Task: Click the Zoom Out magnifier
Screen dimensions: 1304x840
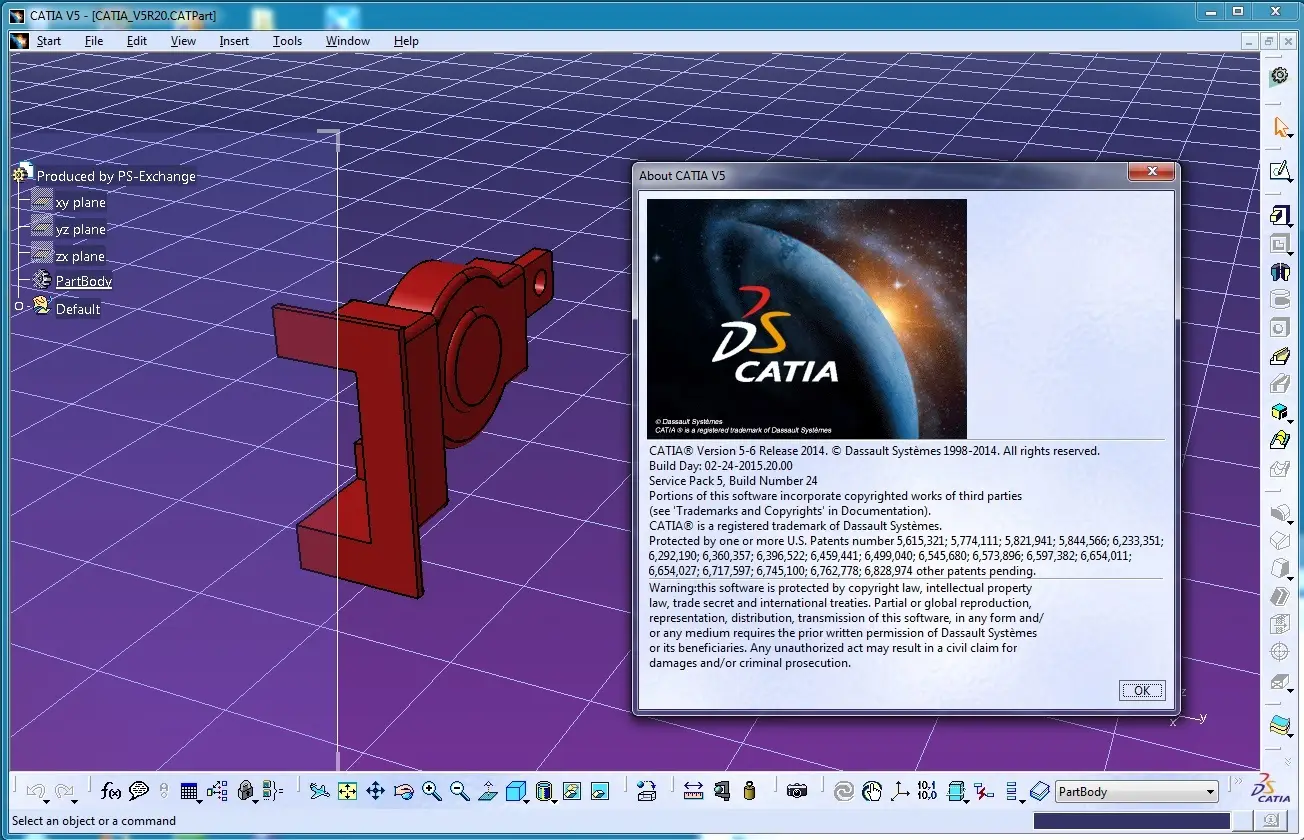Action: tap(460, 791)
